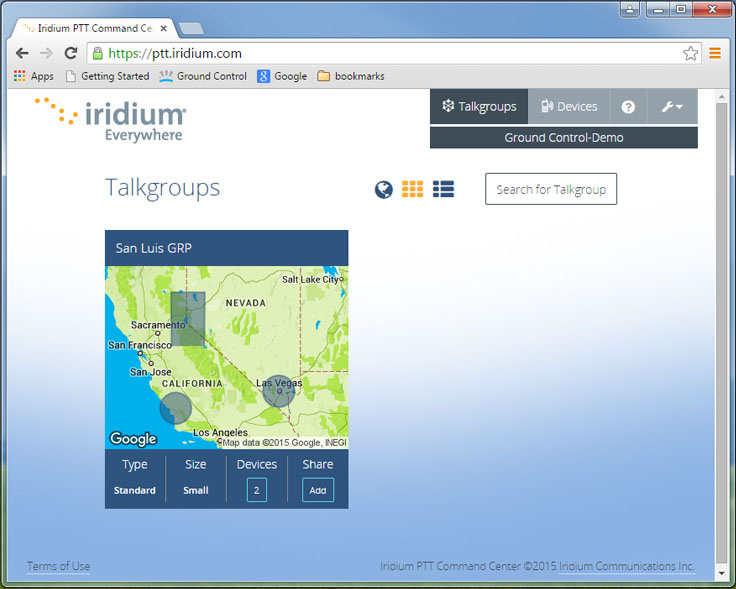
Task: Open the Devices tab
Action: coord(569,107)
